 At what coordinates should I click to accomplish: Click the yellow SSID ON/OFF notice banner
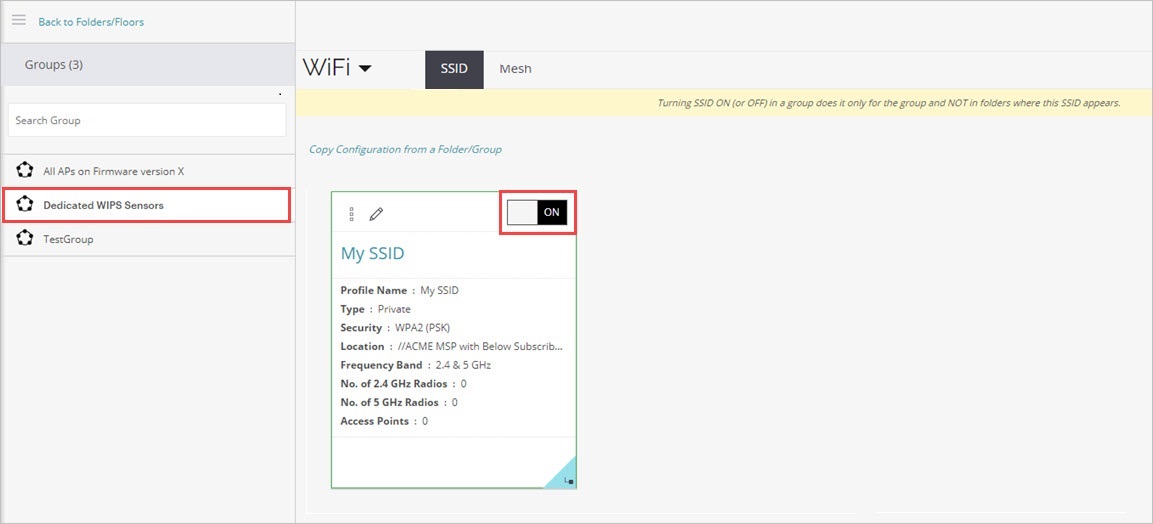724,103
